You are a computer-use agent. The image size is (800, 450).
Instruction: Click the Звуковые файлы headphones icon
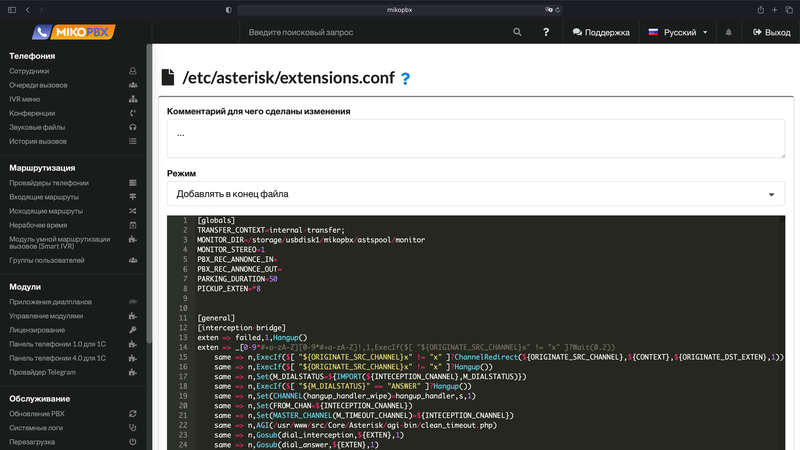pyautogui.click(x=133, y=127)
